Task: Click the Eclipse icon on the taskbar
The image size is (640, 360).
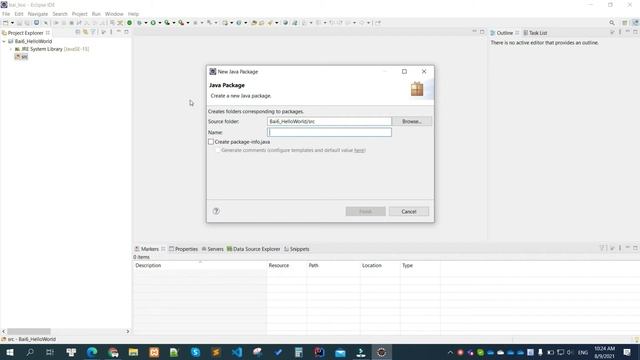Action: tap(381, 352)
